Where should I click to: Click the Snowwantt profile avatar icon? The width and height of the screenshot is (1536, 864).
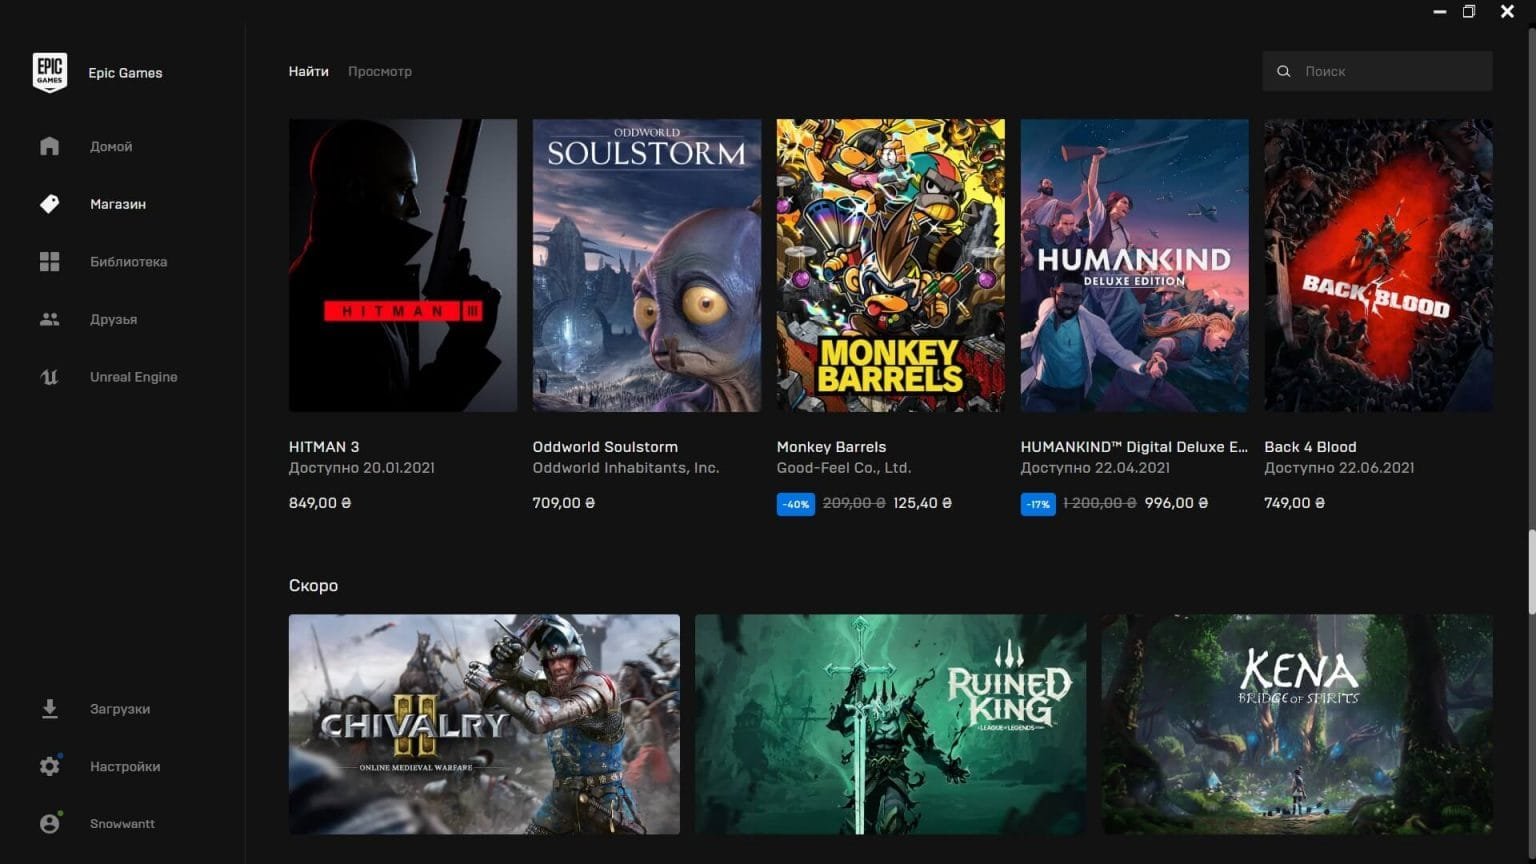point(50,824)
